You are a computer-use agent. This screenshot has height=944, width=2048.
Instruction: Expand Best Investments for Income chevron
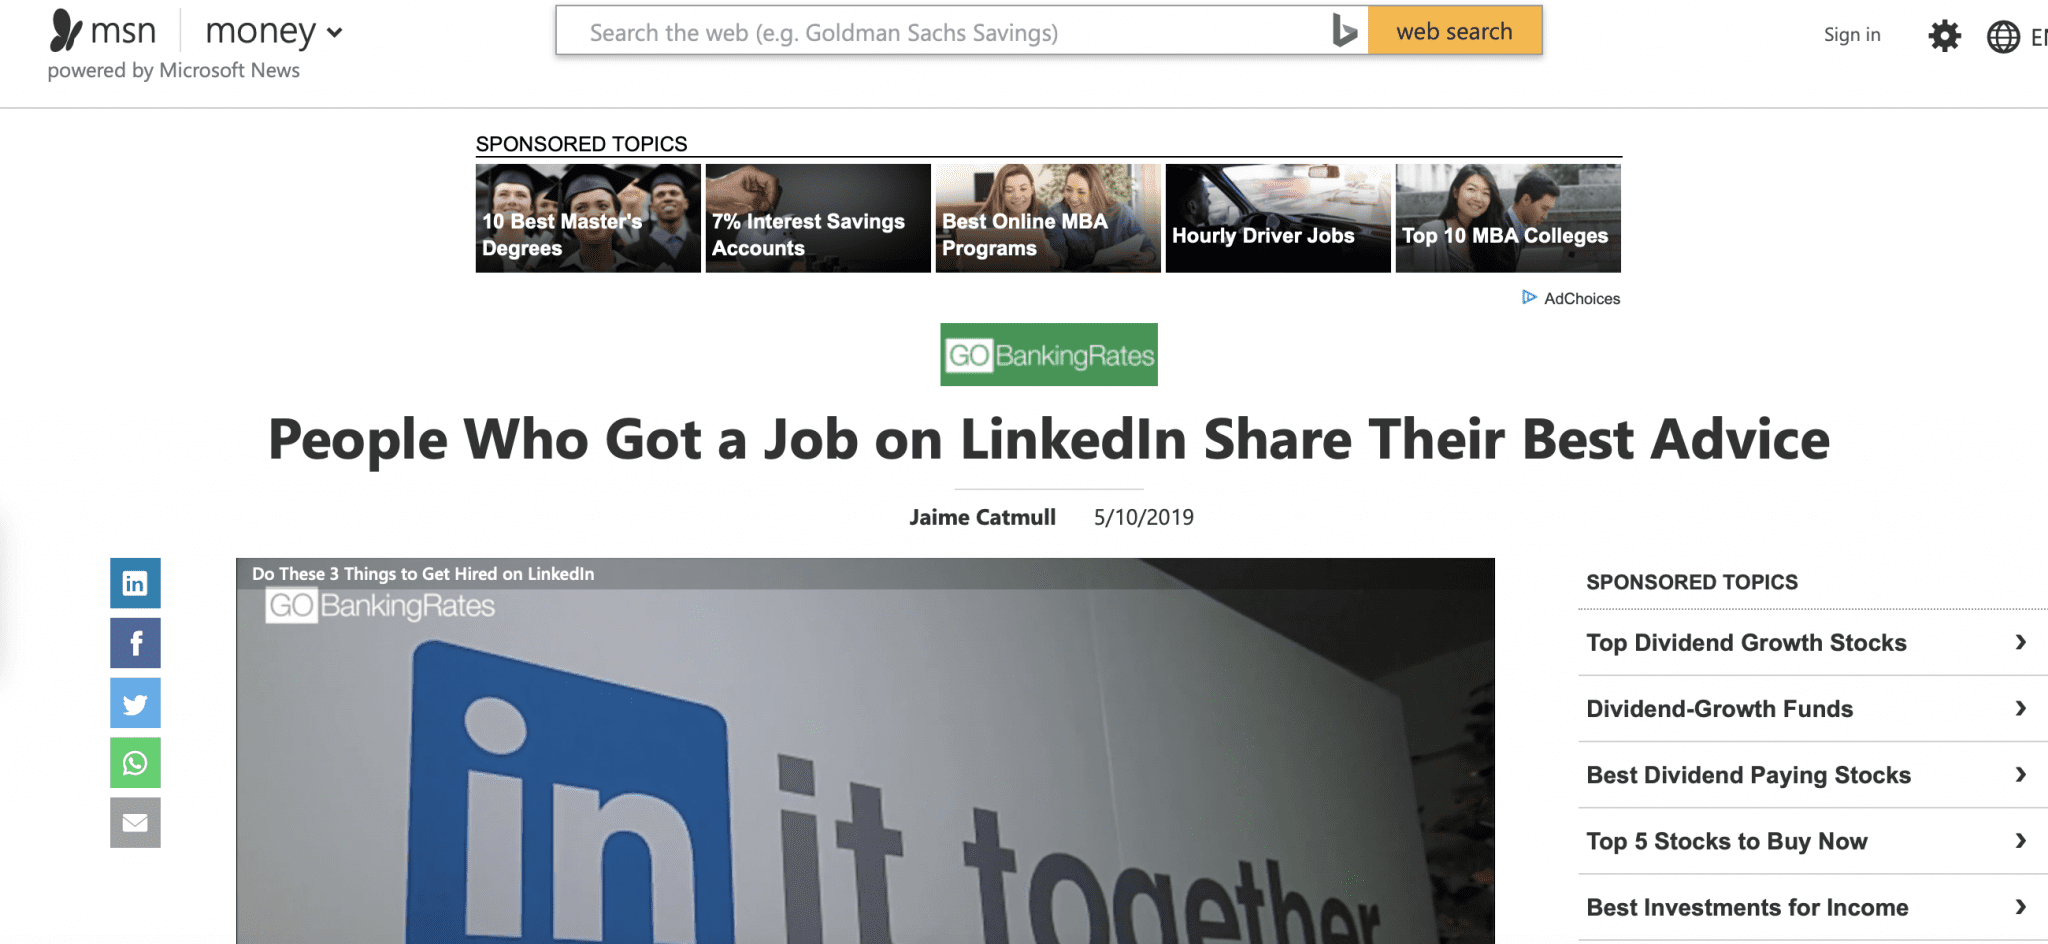pos(2021,907)
